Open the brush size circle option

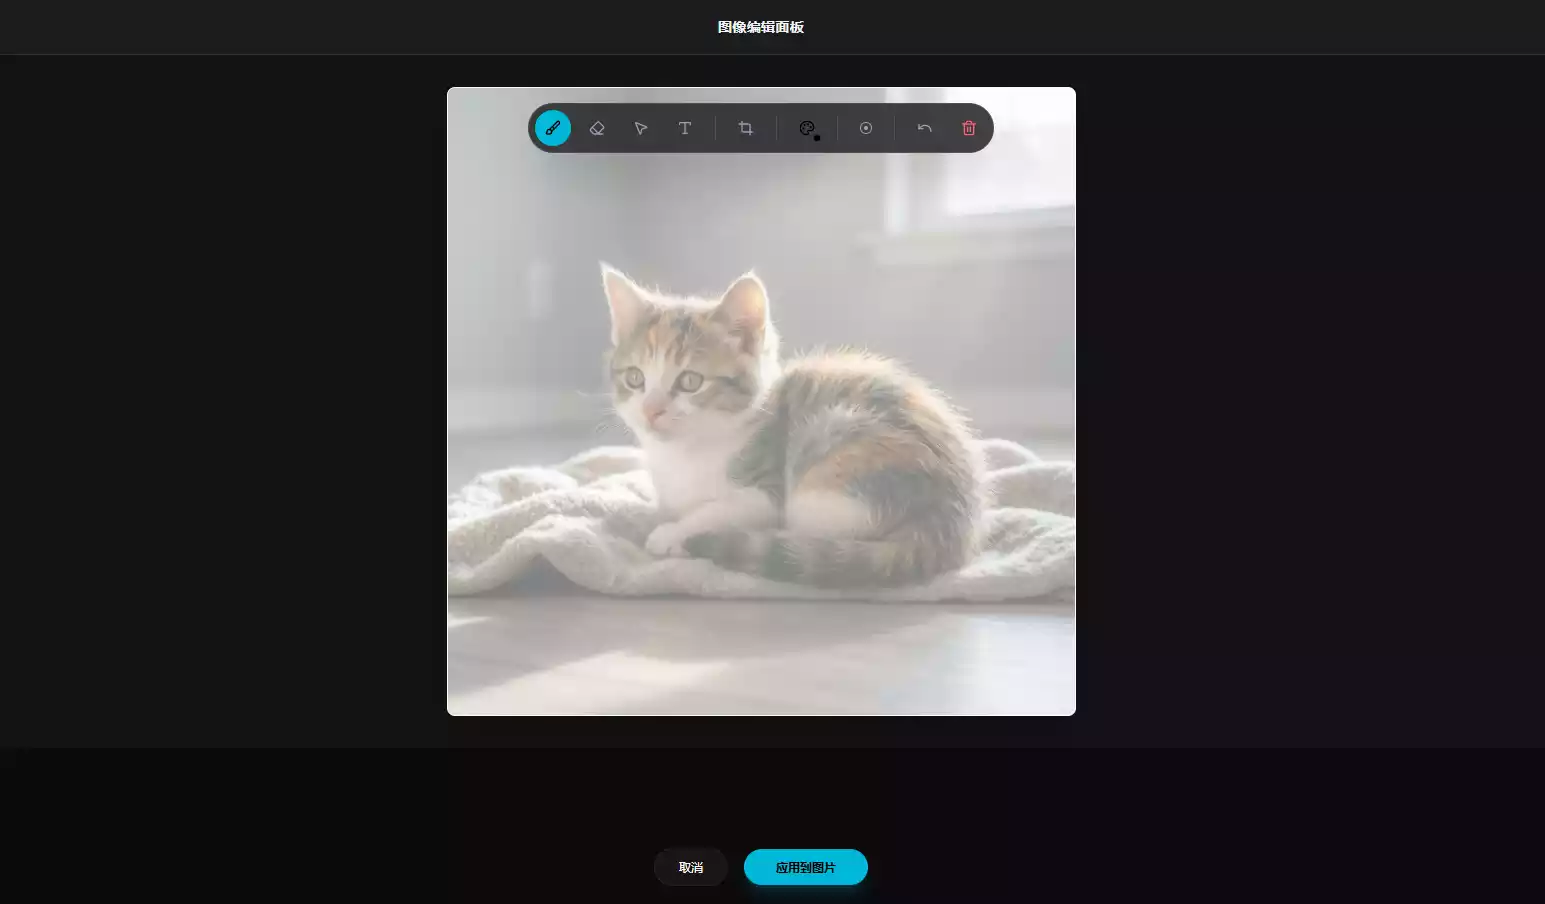866,128
